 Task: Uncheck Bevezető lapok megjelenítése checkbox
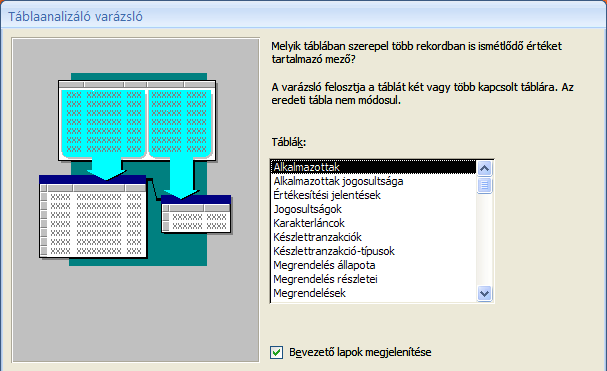pyautogui.click(x=276, y=352)
